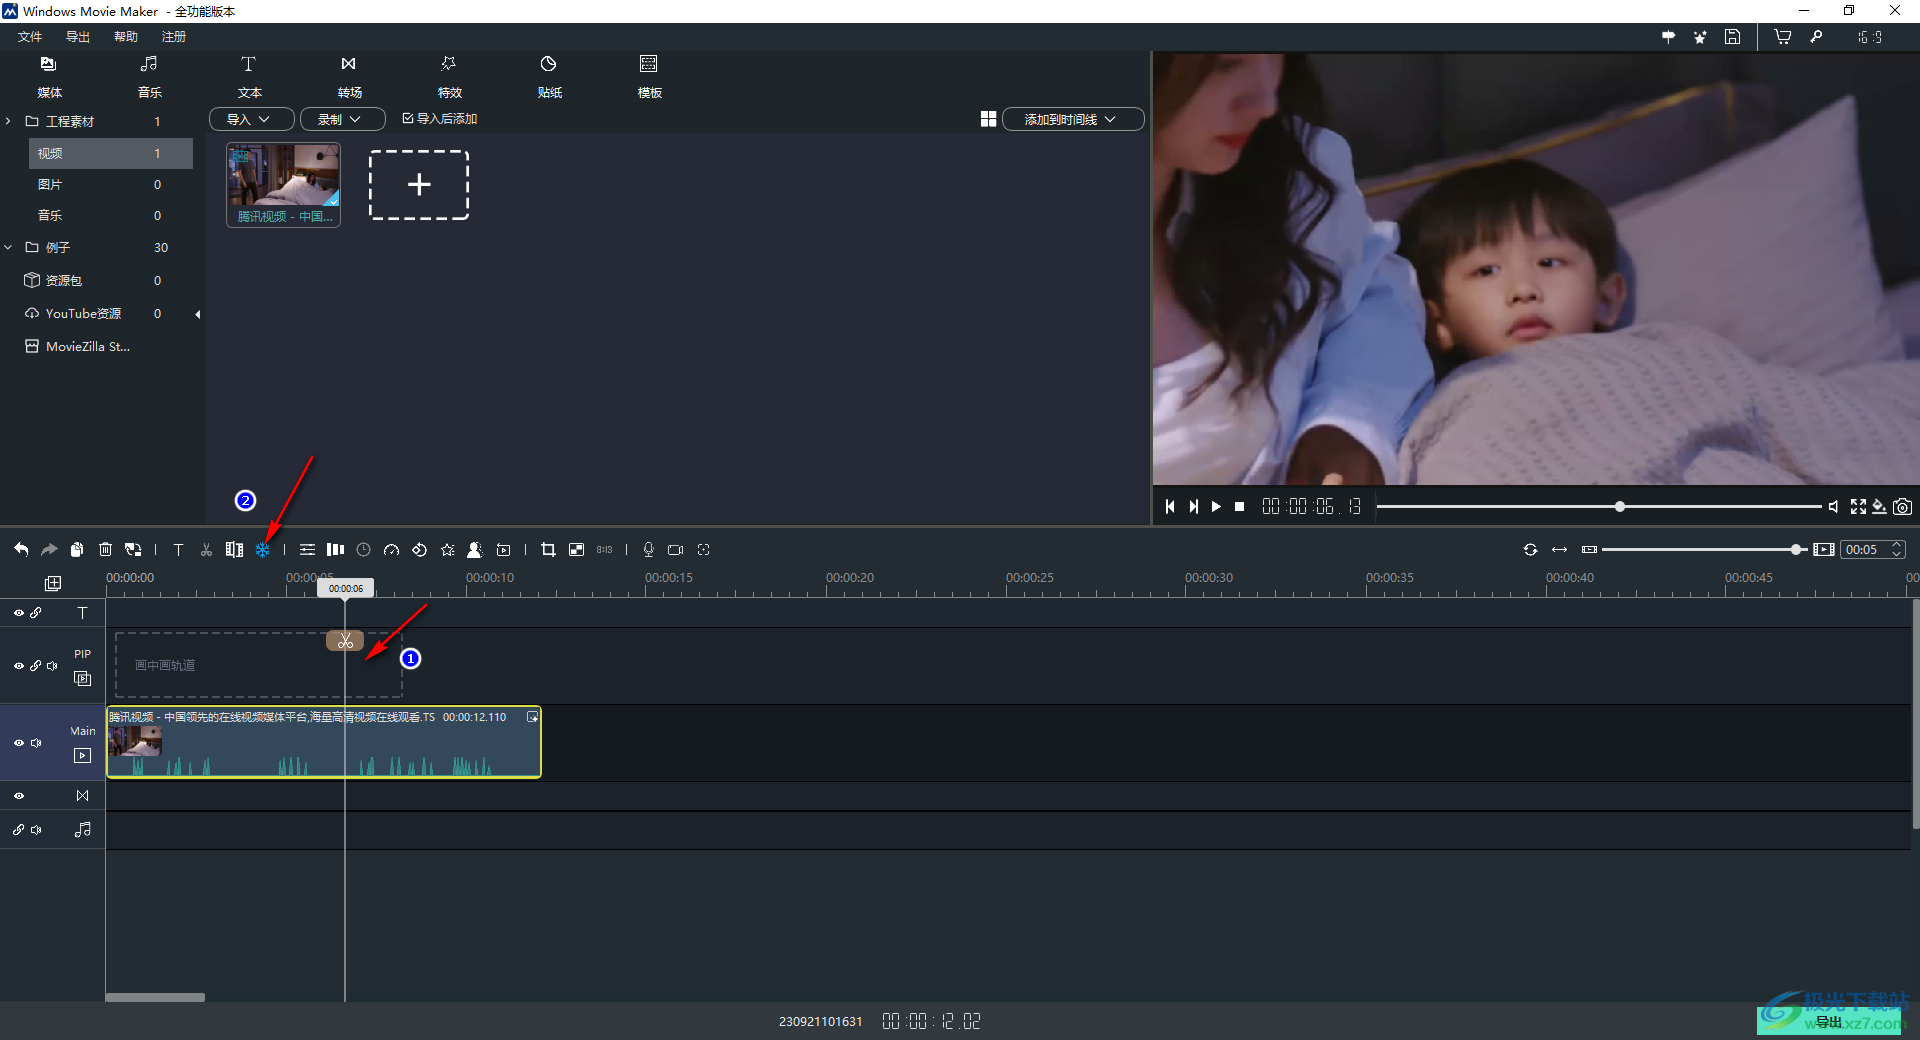The height and width of the screenshot is (1040, 1920).
Task: Click the timeline zoom slider handle
Action: pyautogui.click(x=1797, y=549)
